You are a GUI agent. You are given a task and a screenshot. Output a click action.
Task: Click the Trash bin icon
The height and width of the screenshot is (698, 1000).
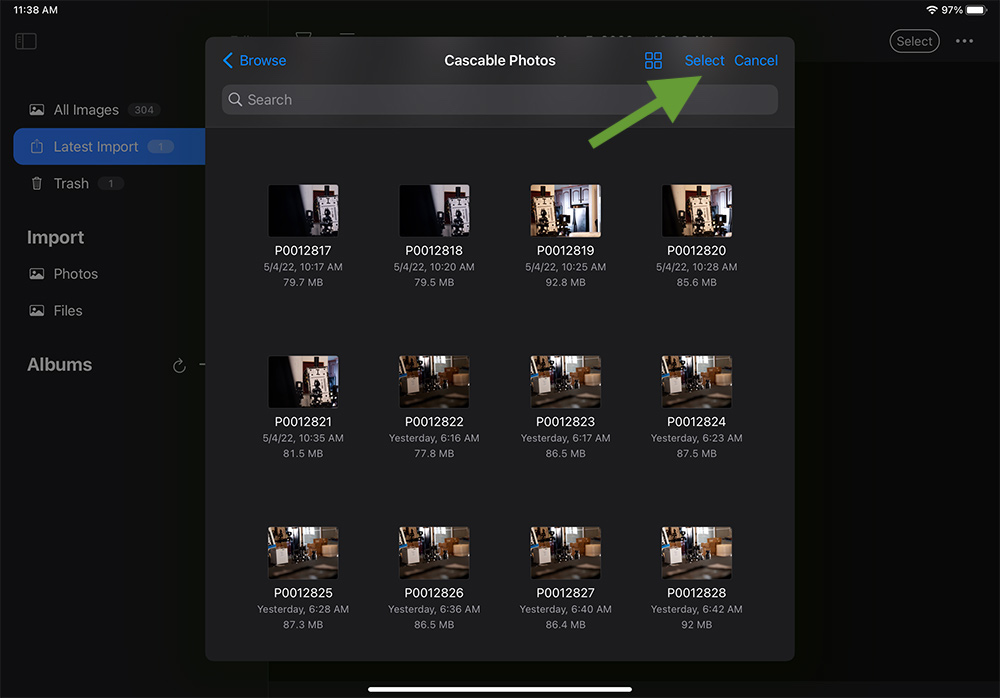(x=37, y=184)
